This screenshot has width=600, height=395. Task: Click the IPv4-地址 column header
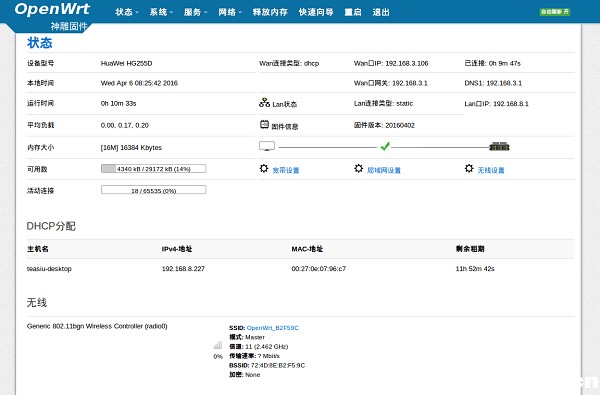(177, 249)
